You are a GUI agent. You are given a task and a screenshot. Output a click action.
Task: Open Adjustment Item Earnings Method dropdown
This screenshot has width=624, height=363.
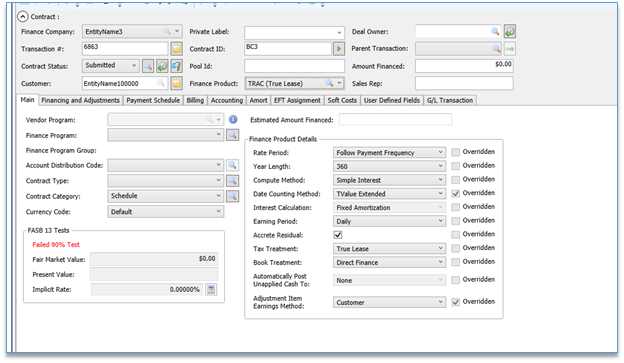point(441,302)
